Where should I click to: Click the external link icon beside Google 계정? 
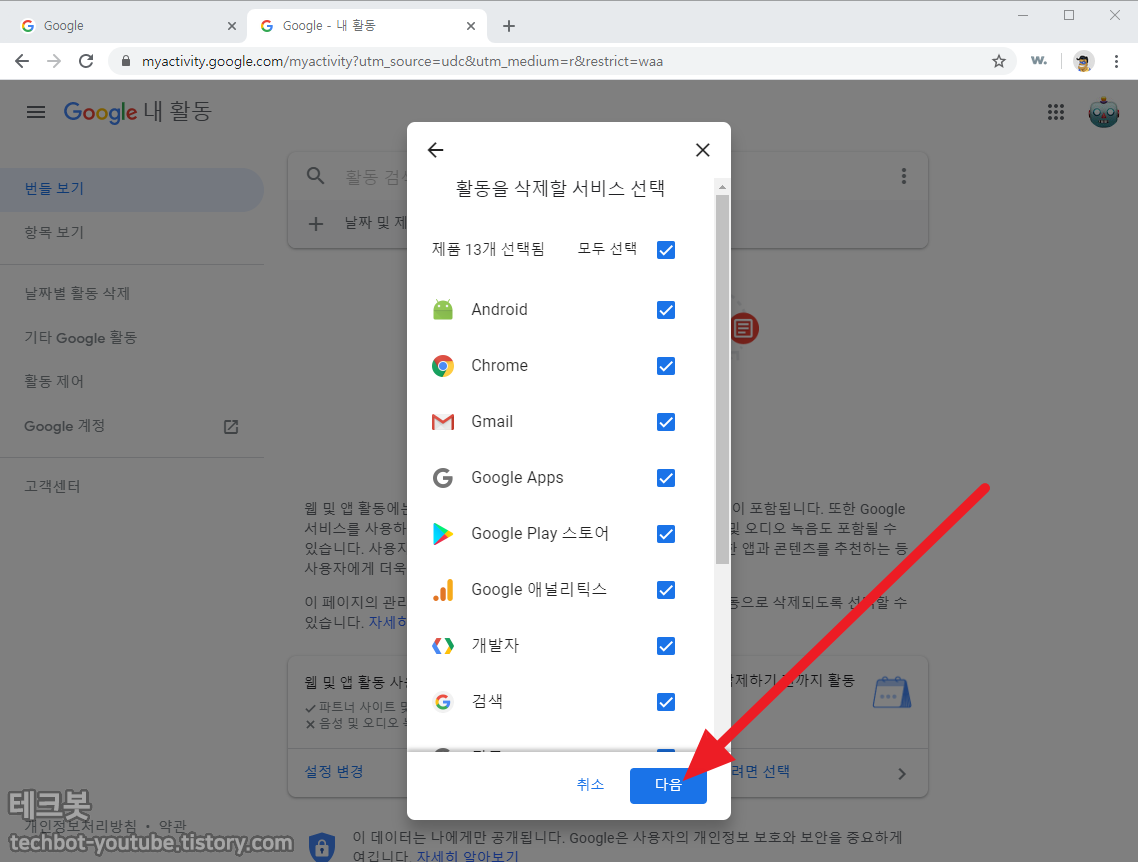coord(231,427)
